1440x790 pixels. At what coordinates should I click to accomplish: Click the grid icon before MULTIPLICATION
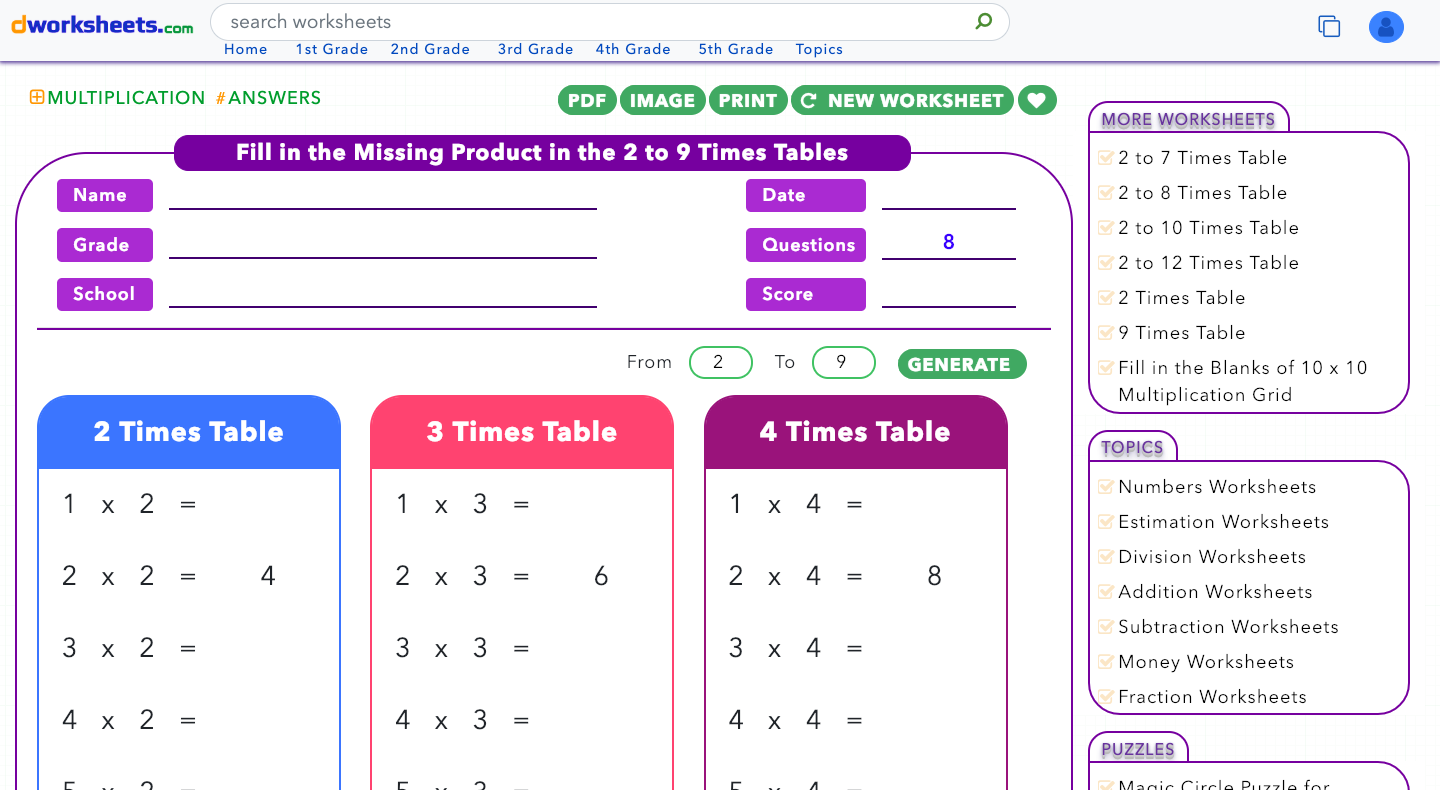pyautogui.click(x=35, y=97)
